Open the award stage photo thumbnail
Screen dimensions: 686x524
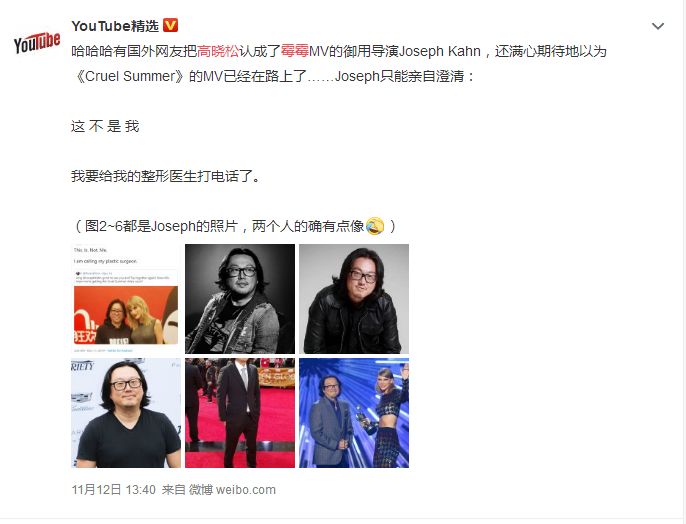354,413
